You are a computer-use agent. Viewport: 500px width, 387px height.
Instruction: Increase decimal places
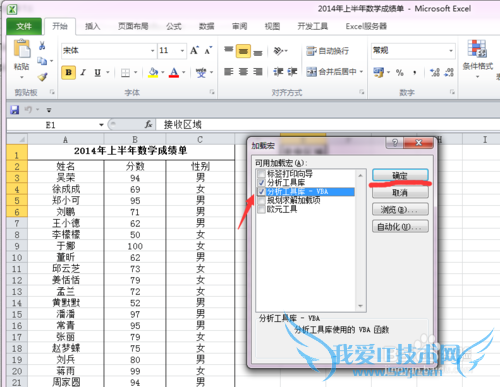point(435,72)
